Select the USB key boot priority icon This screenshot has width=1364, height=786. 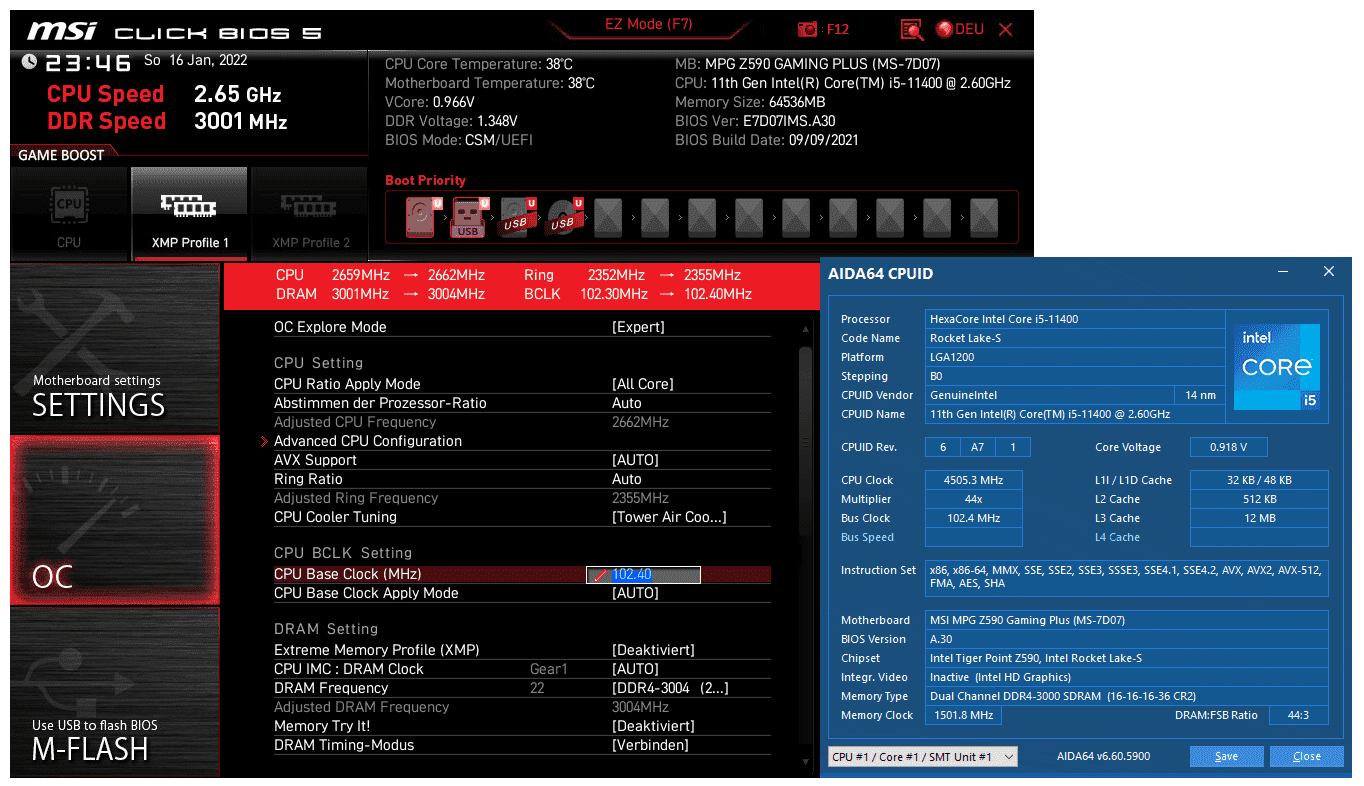(x=469, y=217)
